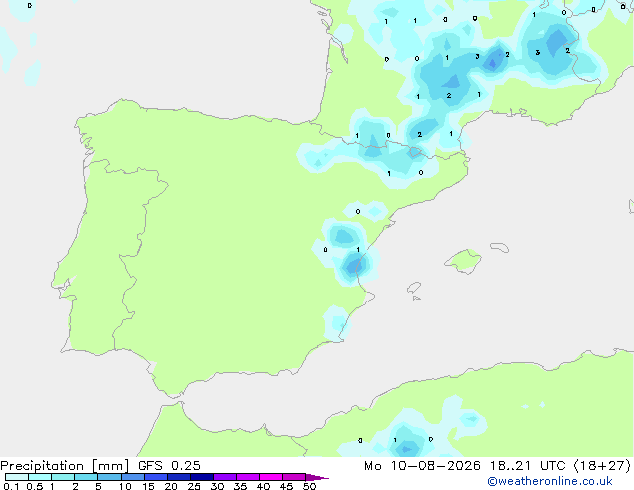Viewport: 634px width, 490px height.
Task: Select the 40–45 mm magenta legend swatch
Action: [x=271, y=477]
